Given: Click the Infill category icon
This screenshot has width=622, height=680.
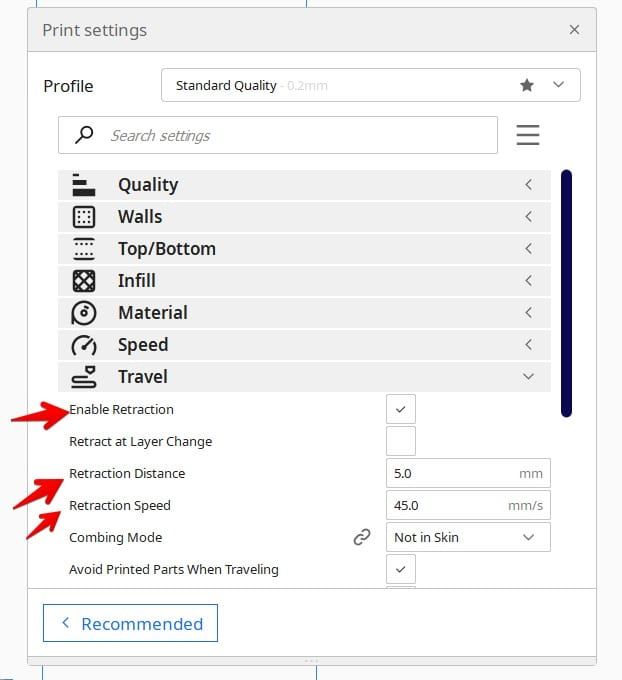Looking at the screenshot, I should [84, 281].
